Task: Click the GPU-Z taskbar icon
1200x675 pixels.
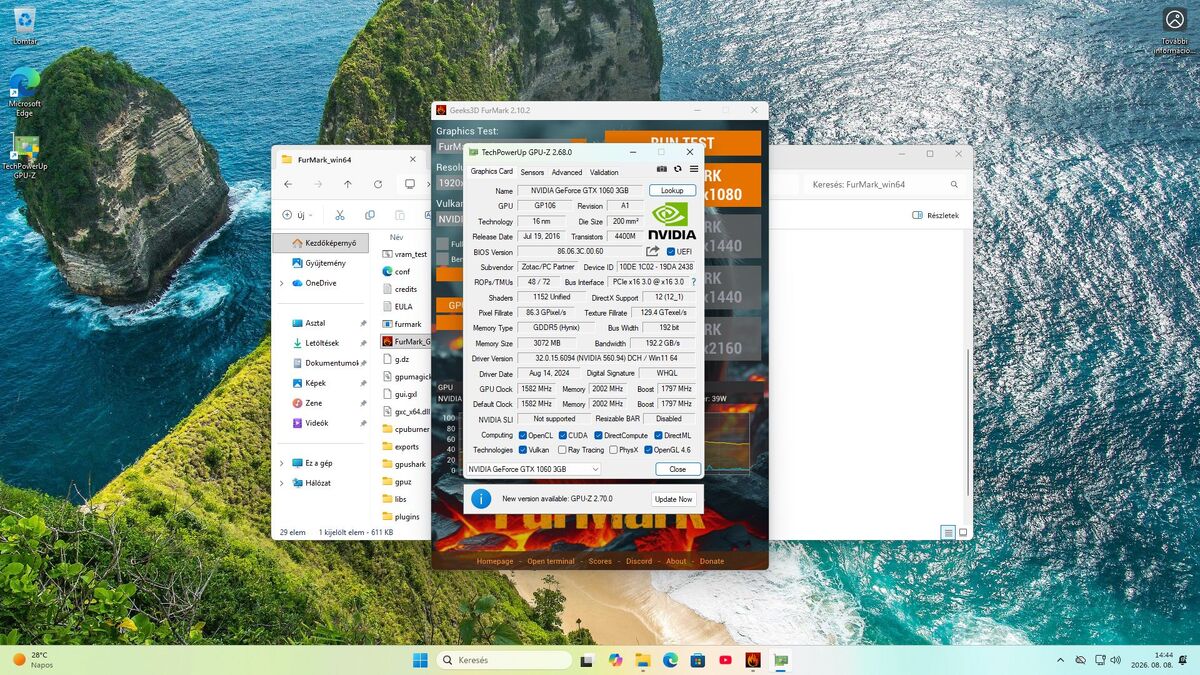Action: 780,660
